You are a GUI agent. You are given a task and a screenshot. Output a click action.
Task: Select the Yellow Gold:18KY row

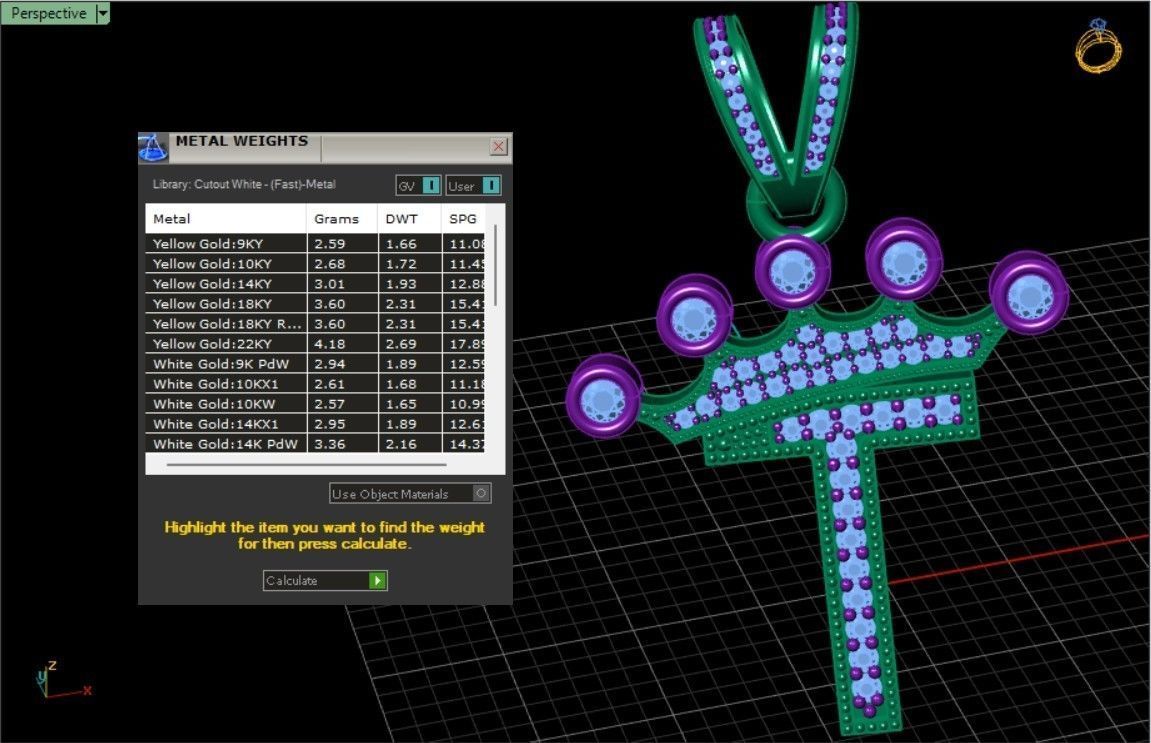click(x=315, y=303)
